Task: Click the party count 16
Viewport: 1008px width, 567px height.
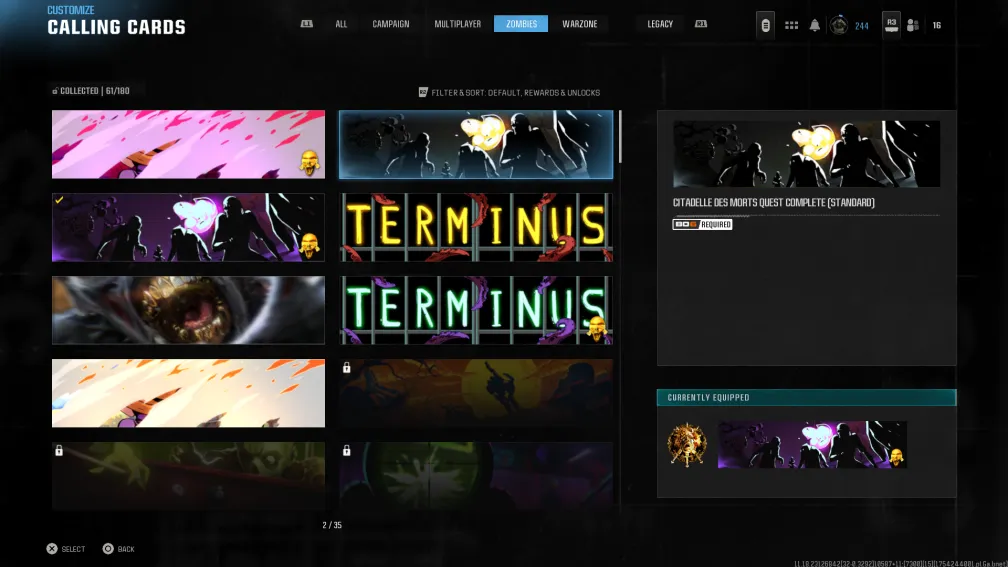Action: pyautogui.click(x=937, y=25)
